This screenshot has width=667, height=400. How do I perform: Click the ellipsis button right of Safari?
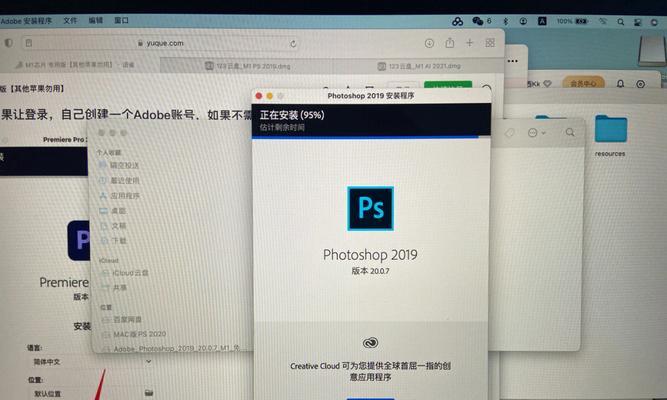[513, 61]
